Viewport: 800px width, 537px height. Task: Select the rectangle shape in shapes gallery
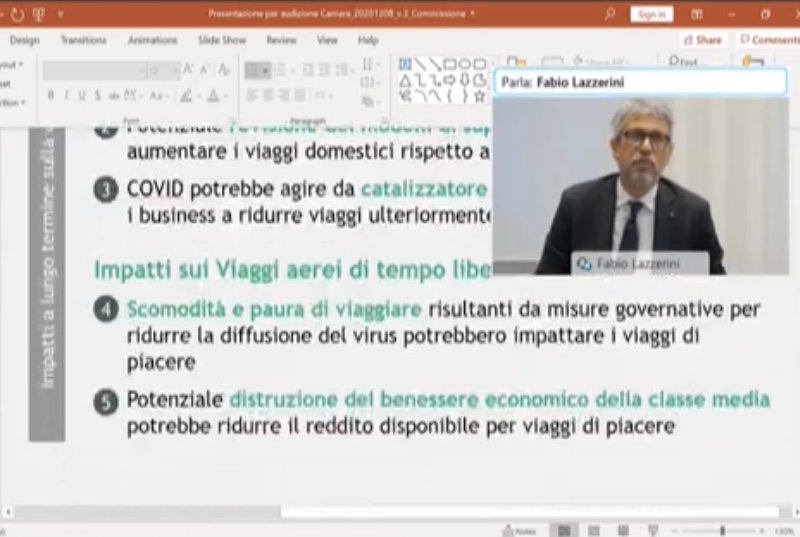[450, 64]
